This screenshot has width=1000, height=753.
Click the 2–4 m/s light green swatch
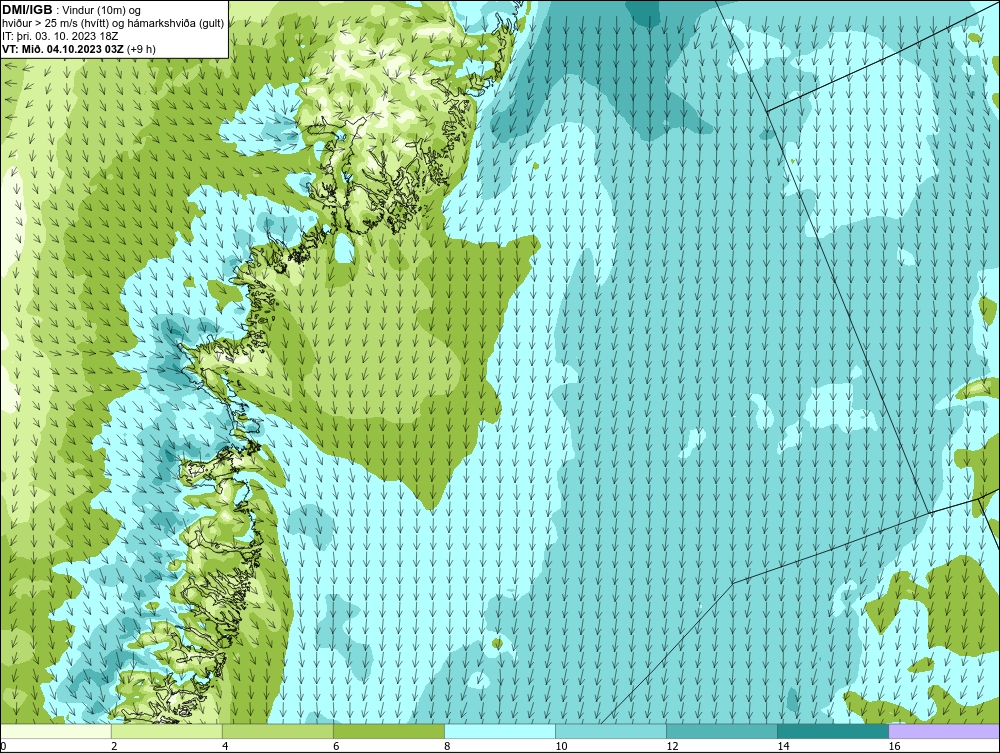click(167, 731)
